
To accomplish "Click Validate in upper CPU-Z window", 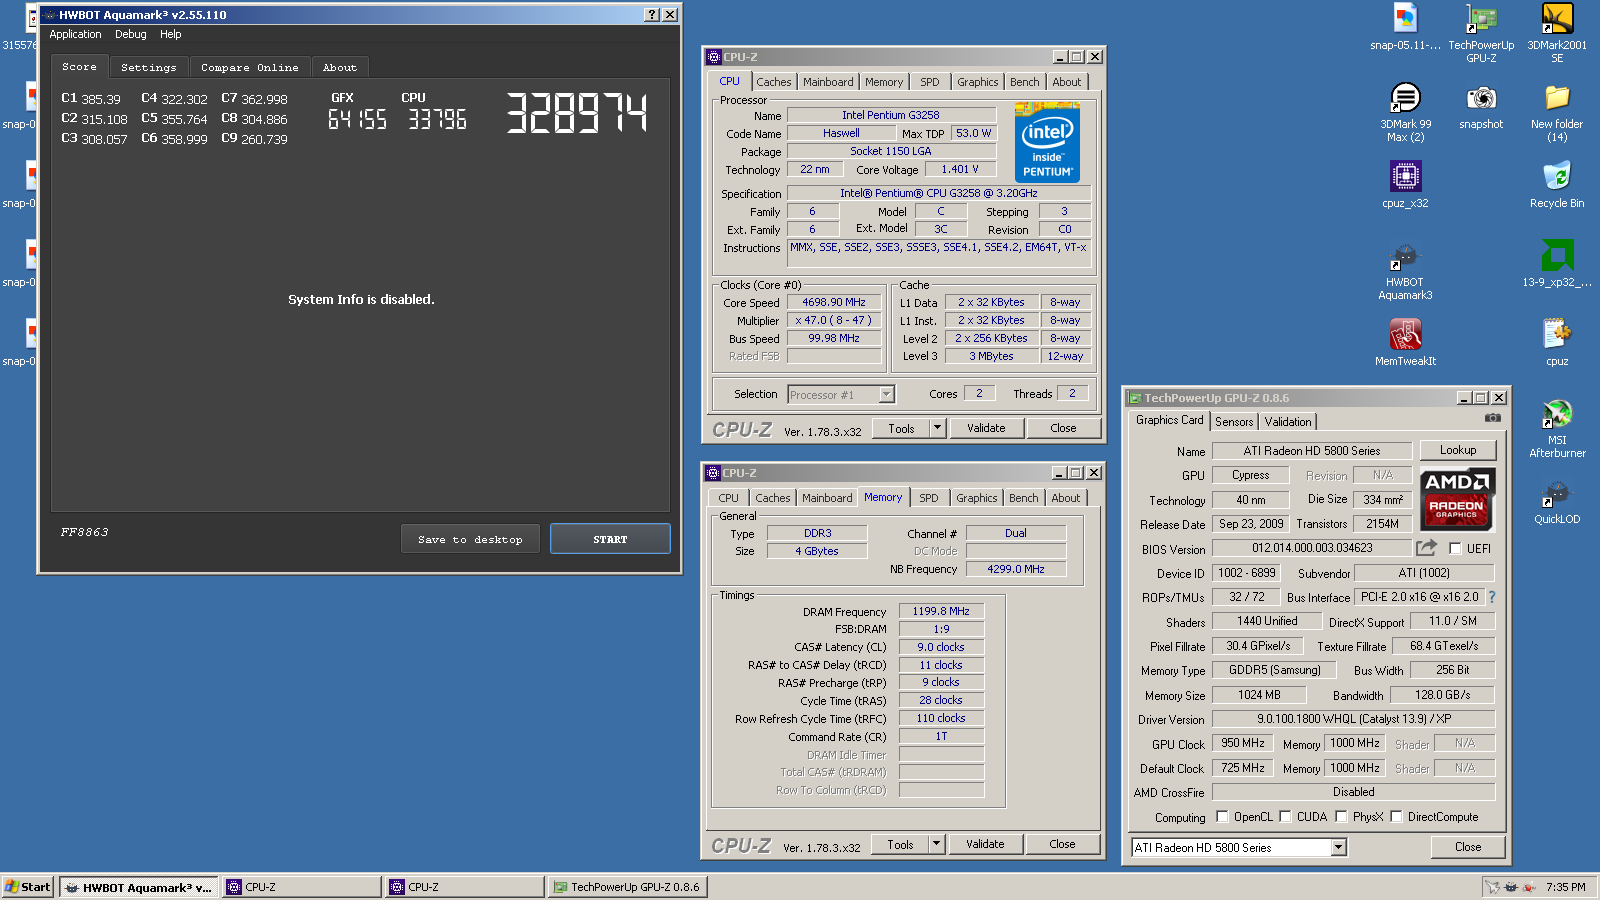I will click(x=986, y=428).
